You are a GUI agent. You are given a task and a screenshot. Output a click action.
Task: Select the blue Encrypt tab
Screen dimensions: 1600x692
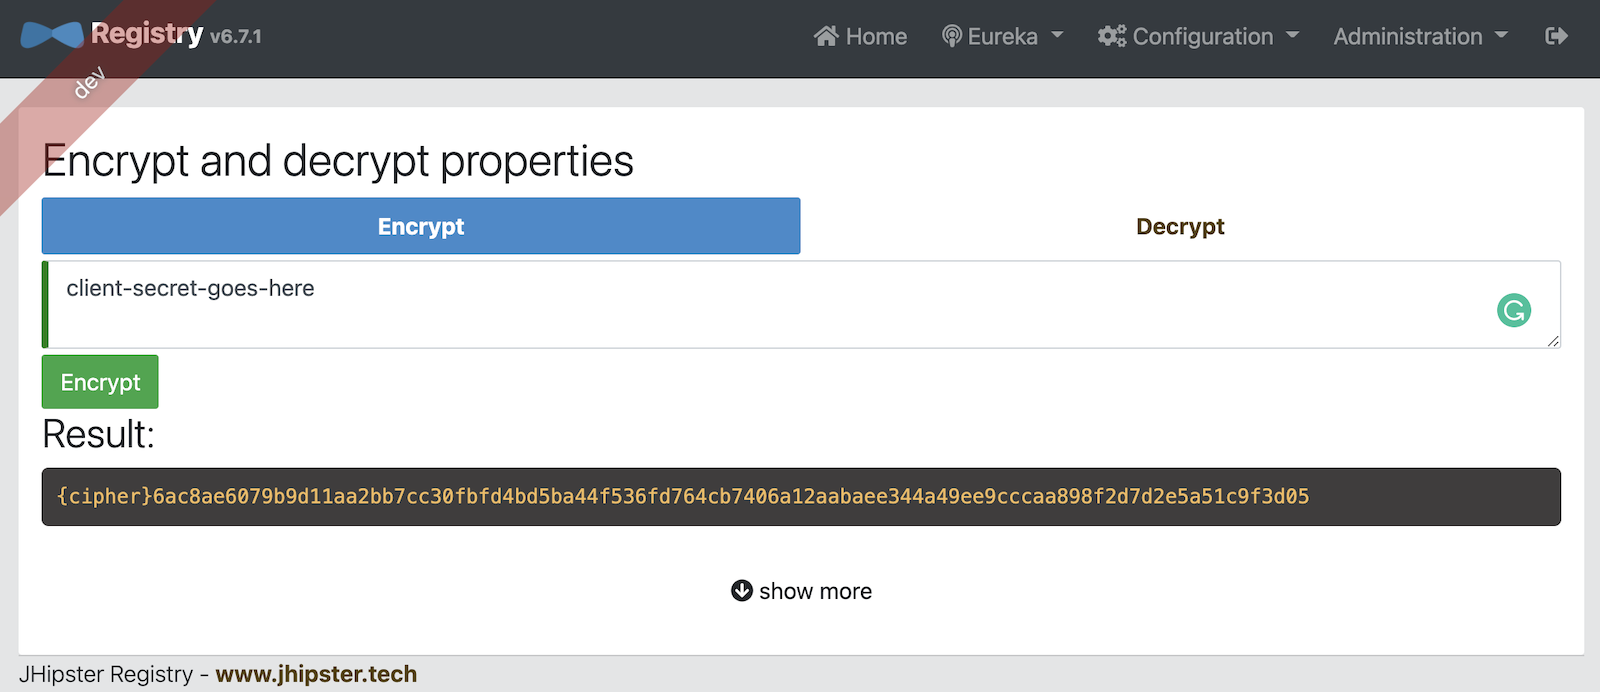[x=421, y=227]
